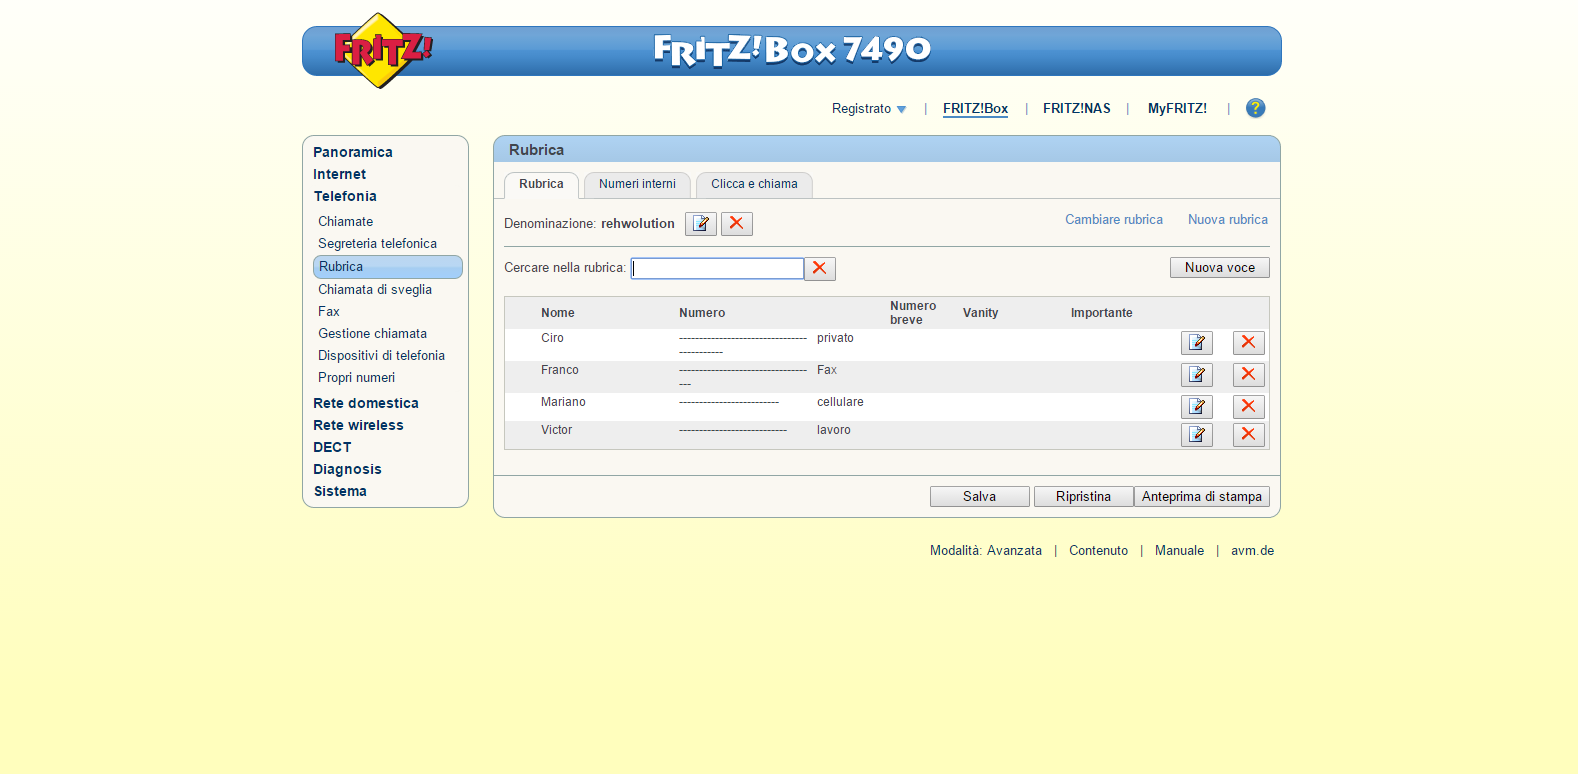Viewport: 1578px width, 774px height.
Task: Open the help question mark icon
Action: [x=1255, y=108]
